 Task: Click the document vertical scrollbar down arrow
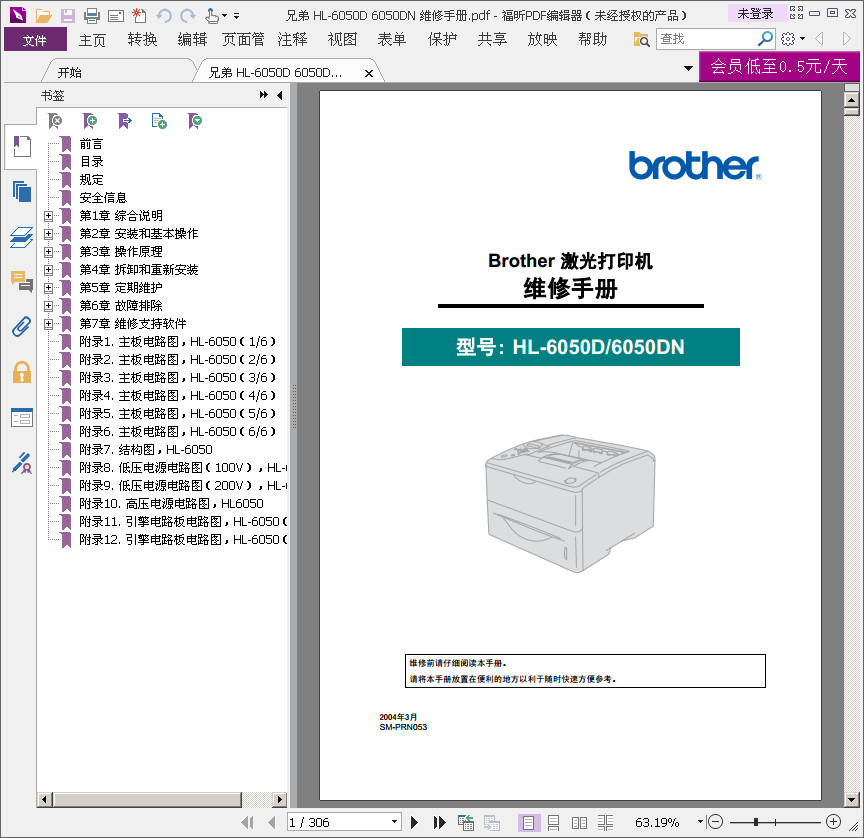tap(851, 799)
